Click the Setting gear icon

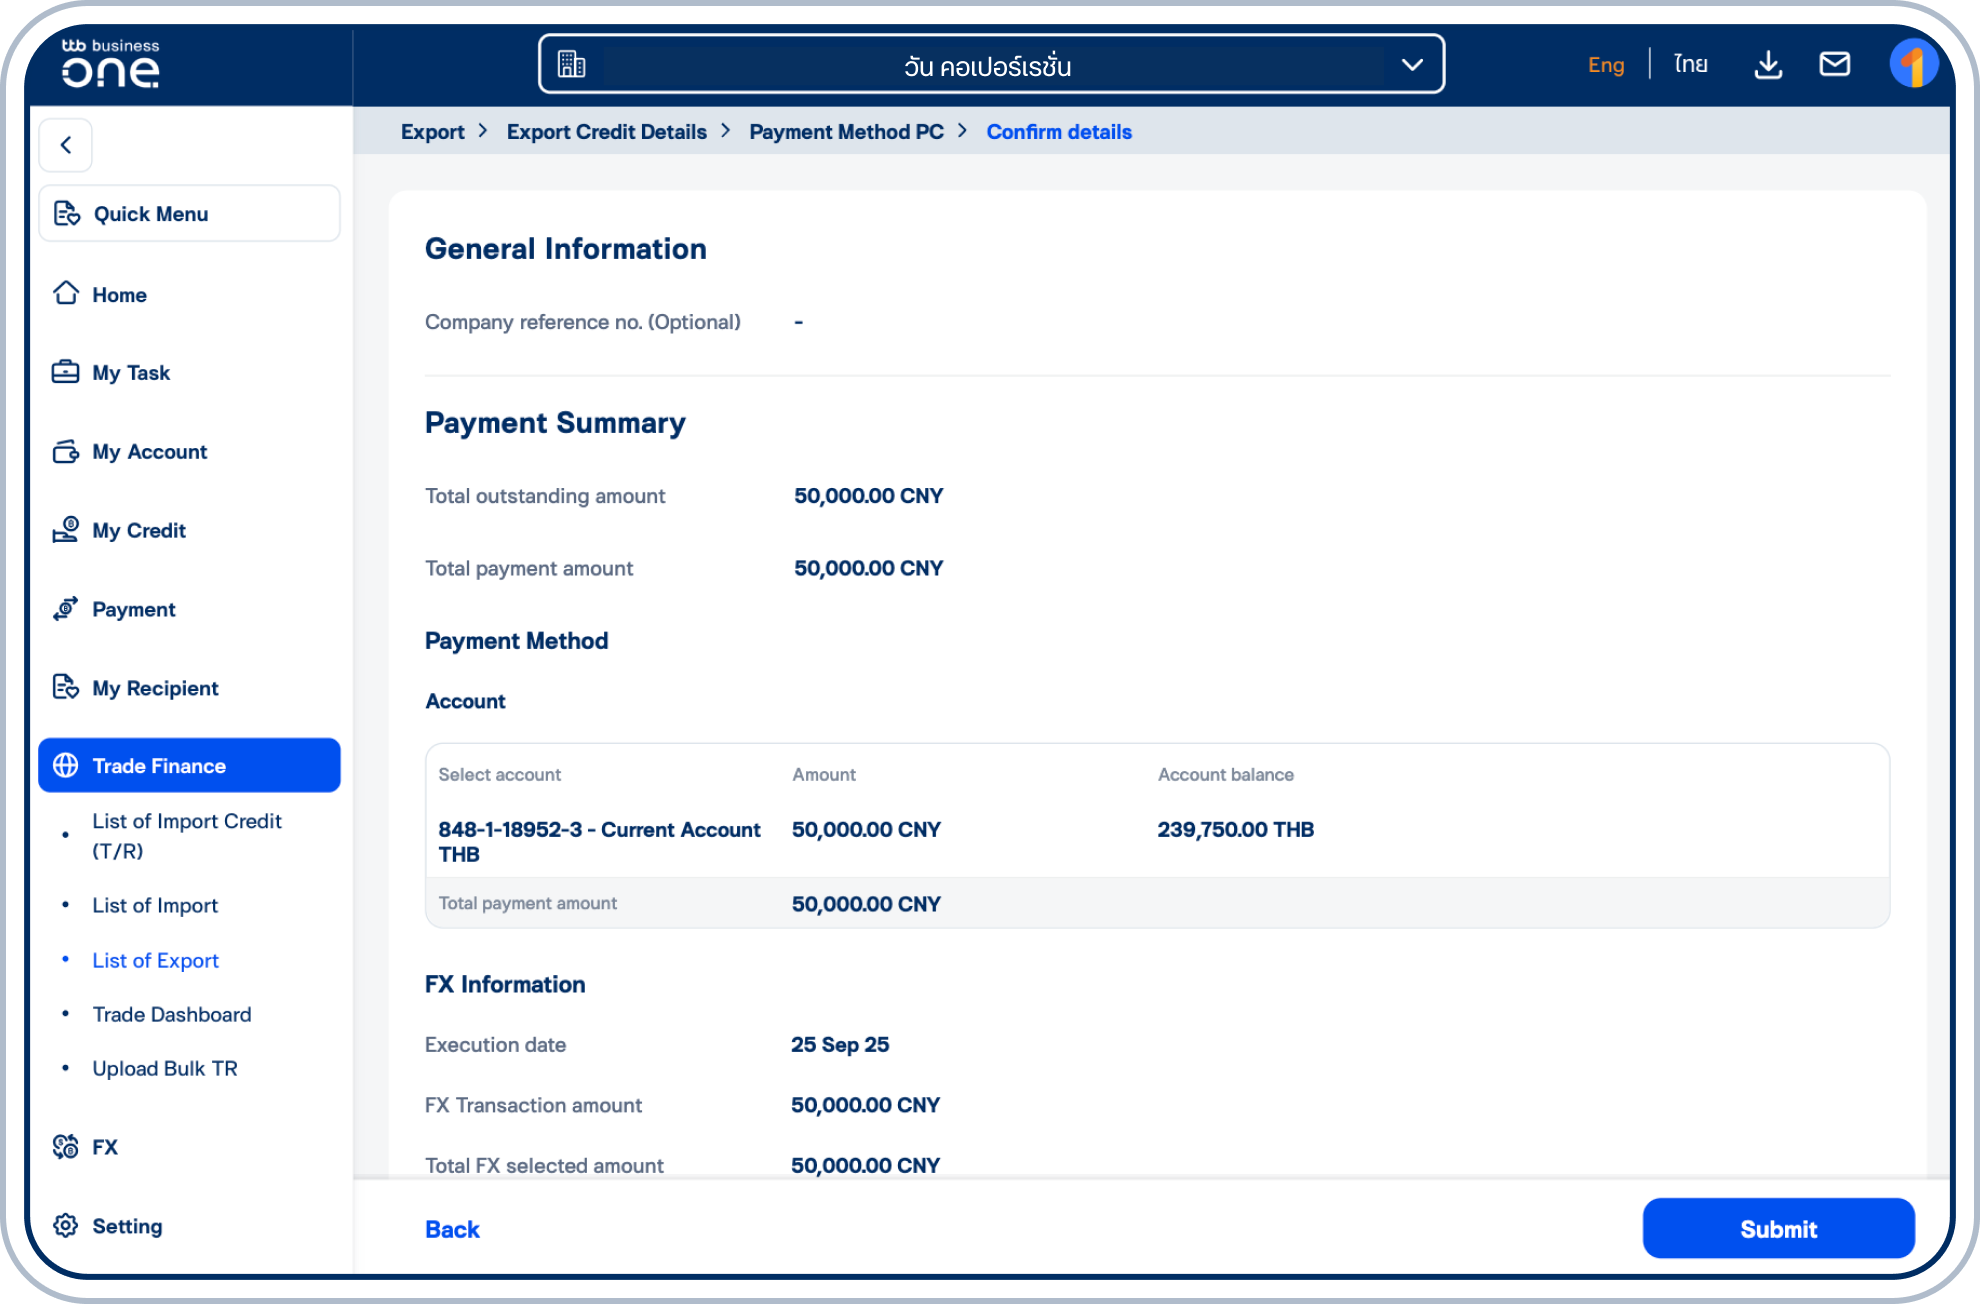click(66, 1226)
